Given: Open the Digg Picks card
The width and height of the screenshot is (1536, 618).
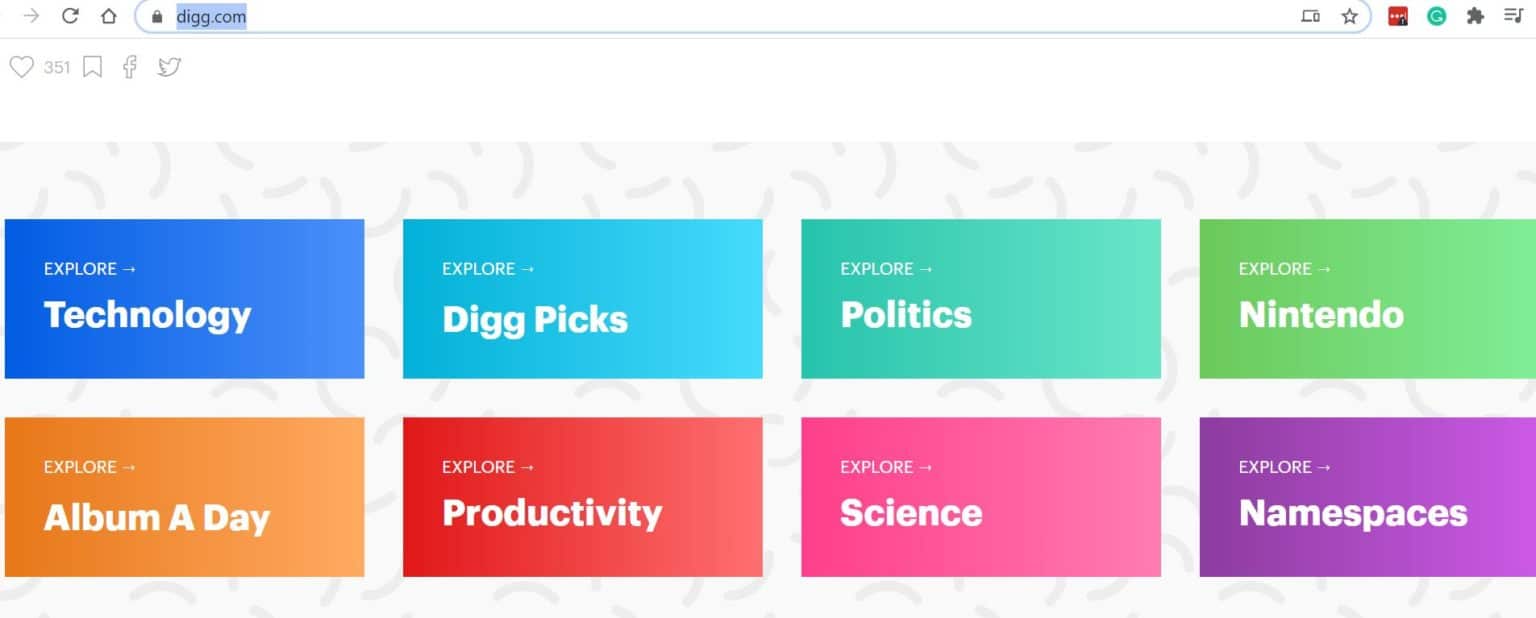Looking at the screenshot, I should tap(582, 299).
